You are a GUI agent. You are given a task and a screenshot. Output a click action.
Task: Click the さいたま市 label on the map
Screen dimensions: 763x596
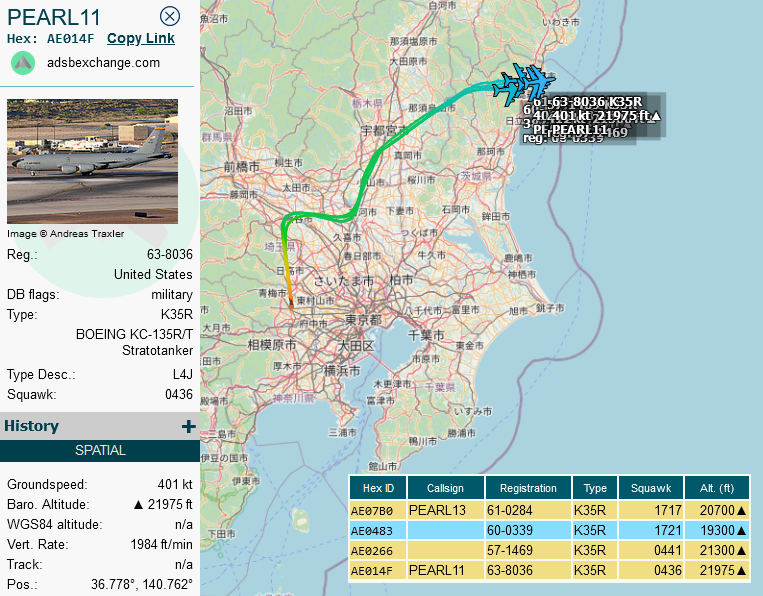(344, 281)
